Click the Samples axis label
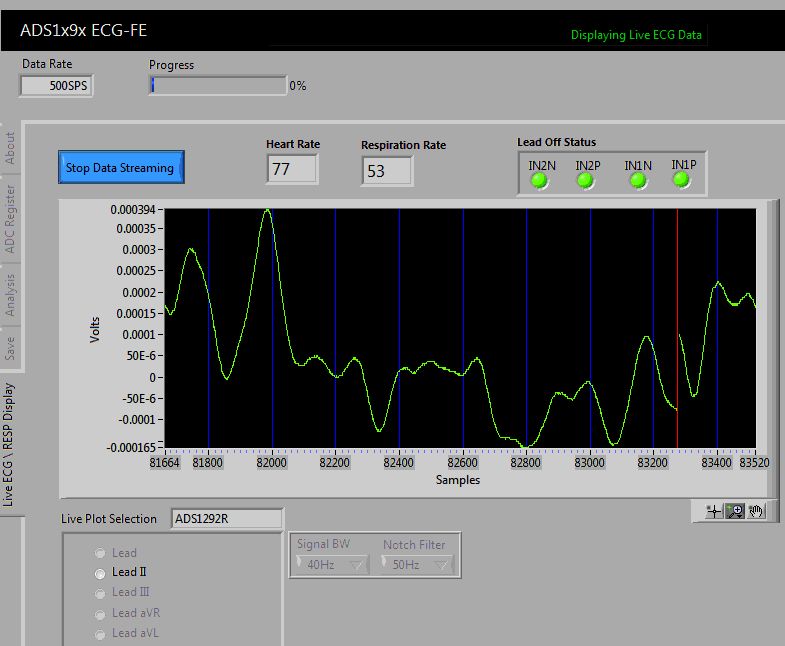Screen dimensions: 785x646 [458, 480]
